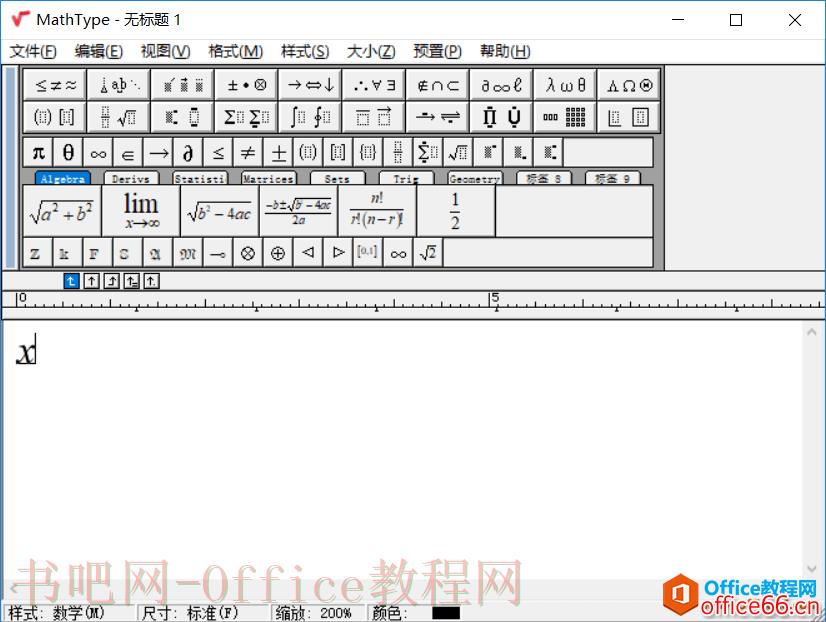Viewport: 826px width, 622px height.
Task: Insert the element-of symbol
Action: [128, 153]
